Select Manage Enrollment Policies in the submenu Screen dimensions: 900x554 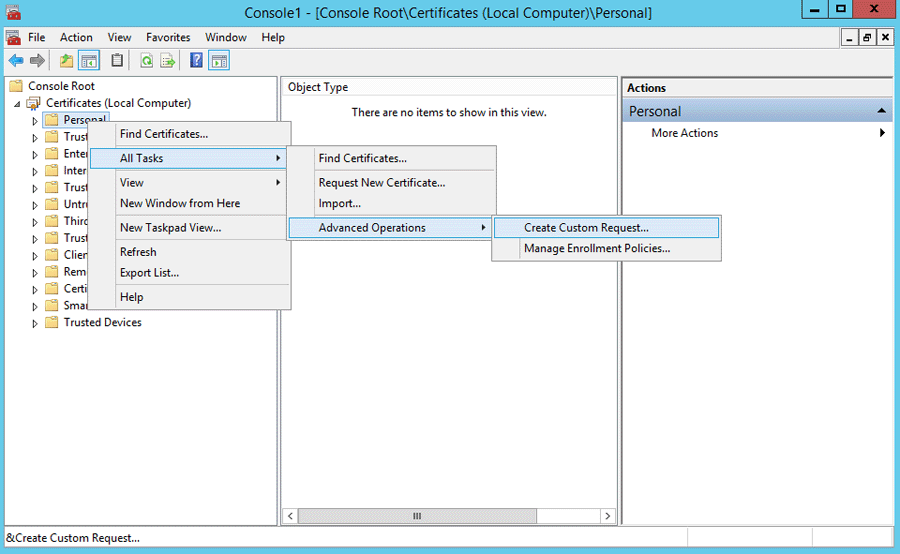(597, 249)
